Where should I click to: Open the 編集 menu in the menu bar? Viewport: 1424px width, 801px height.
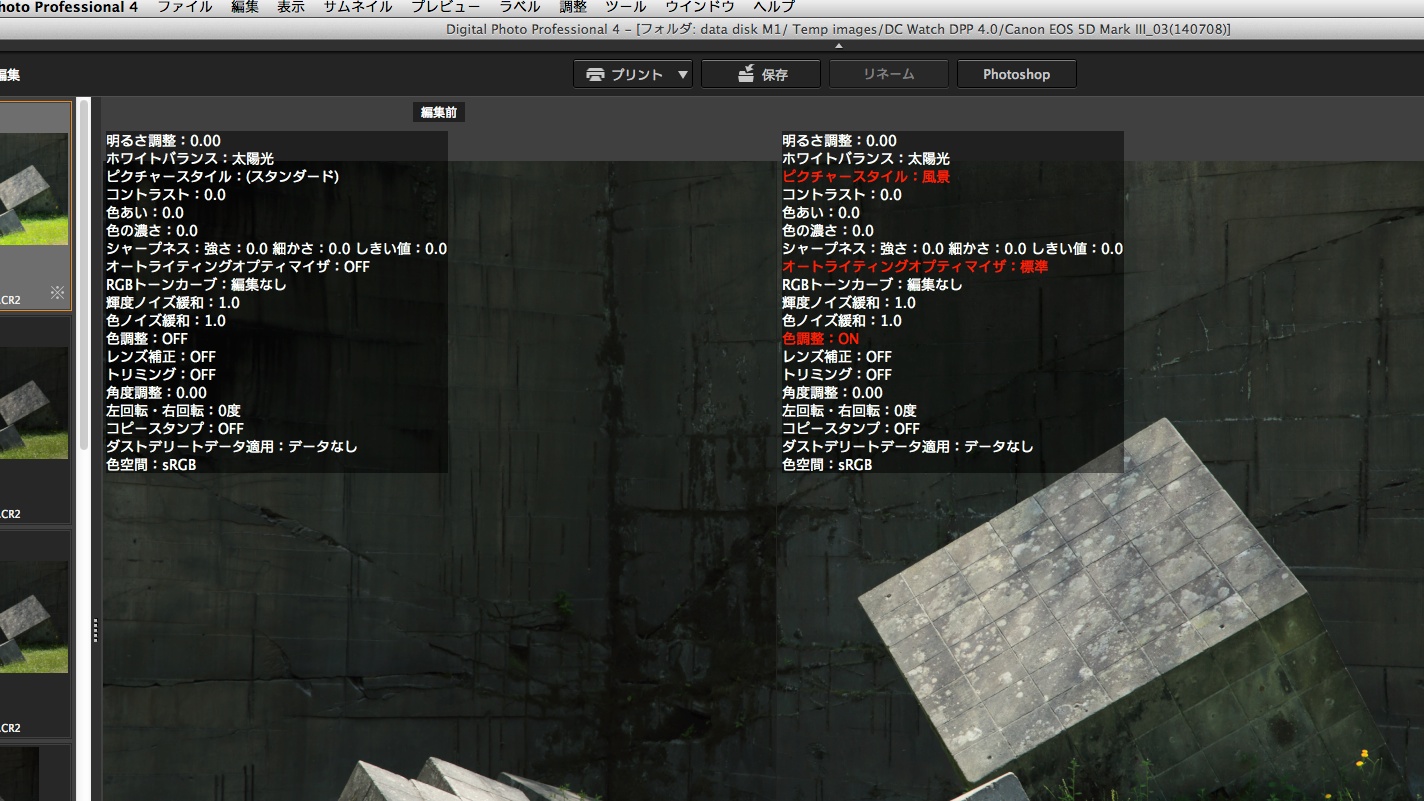tap(245, 7)
